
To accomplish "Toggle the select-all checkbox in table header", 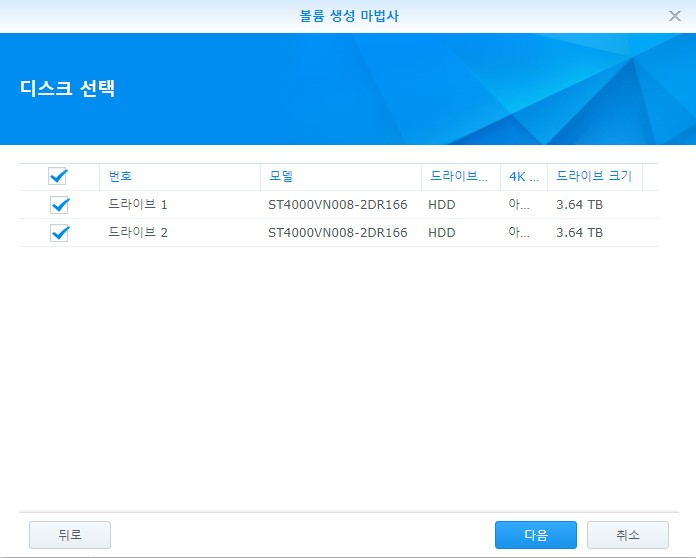I will pyautogui.click(x=58, y=176).
